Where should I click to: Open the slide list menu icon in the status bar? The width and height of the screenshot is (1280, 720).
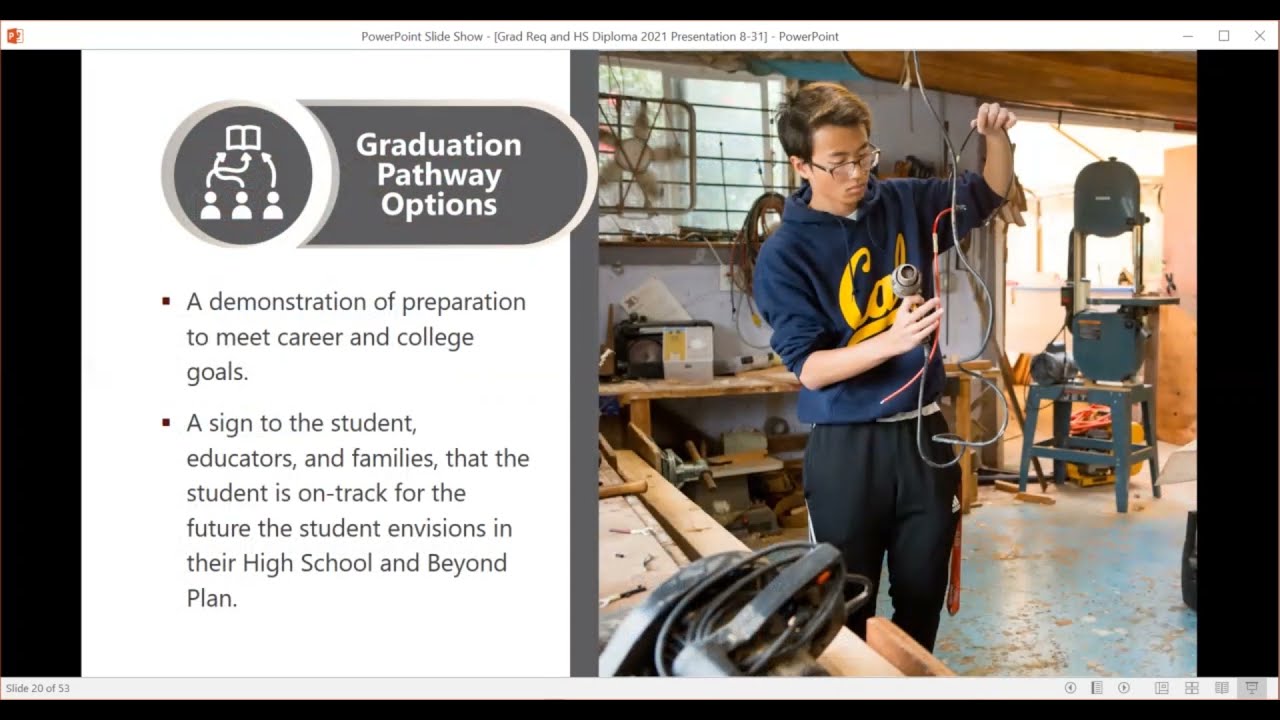pos(1097,688)
